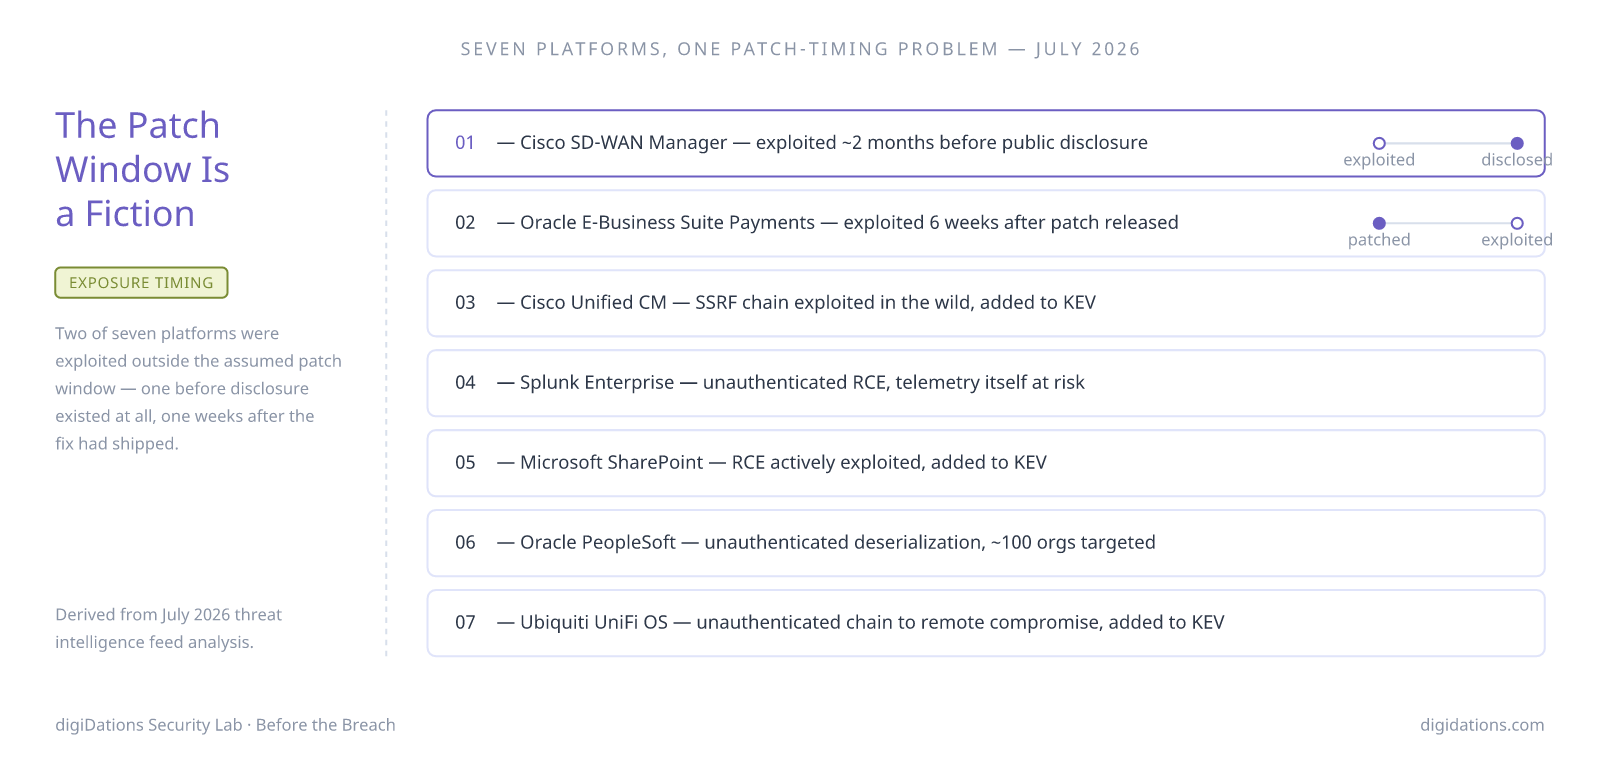Screen dimensions: 1600x772
Task: Click the patched label in row 02
Action: click(1379, 240)
